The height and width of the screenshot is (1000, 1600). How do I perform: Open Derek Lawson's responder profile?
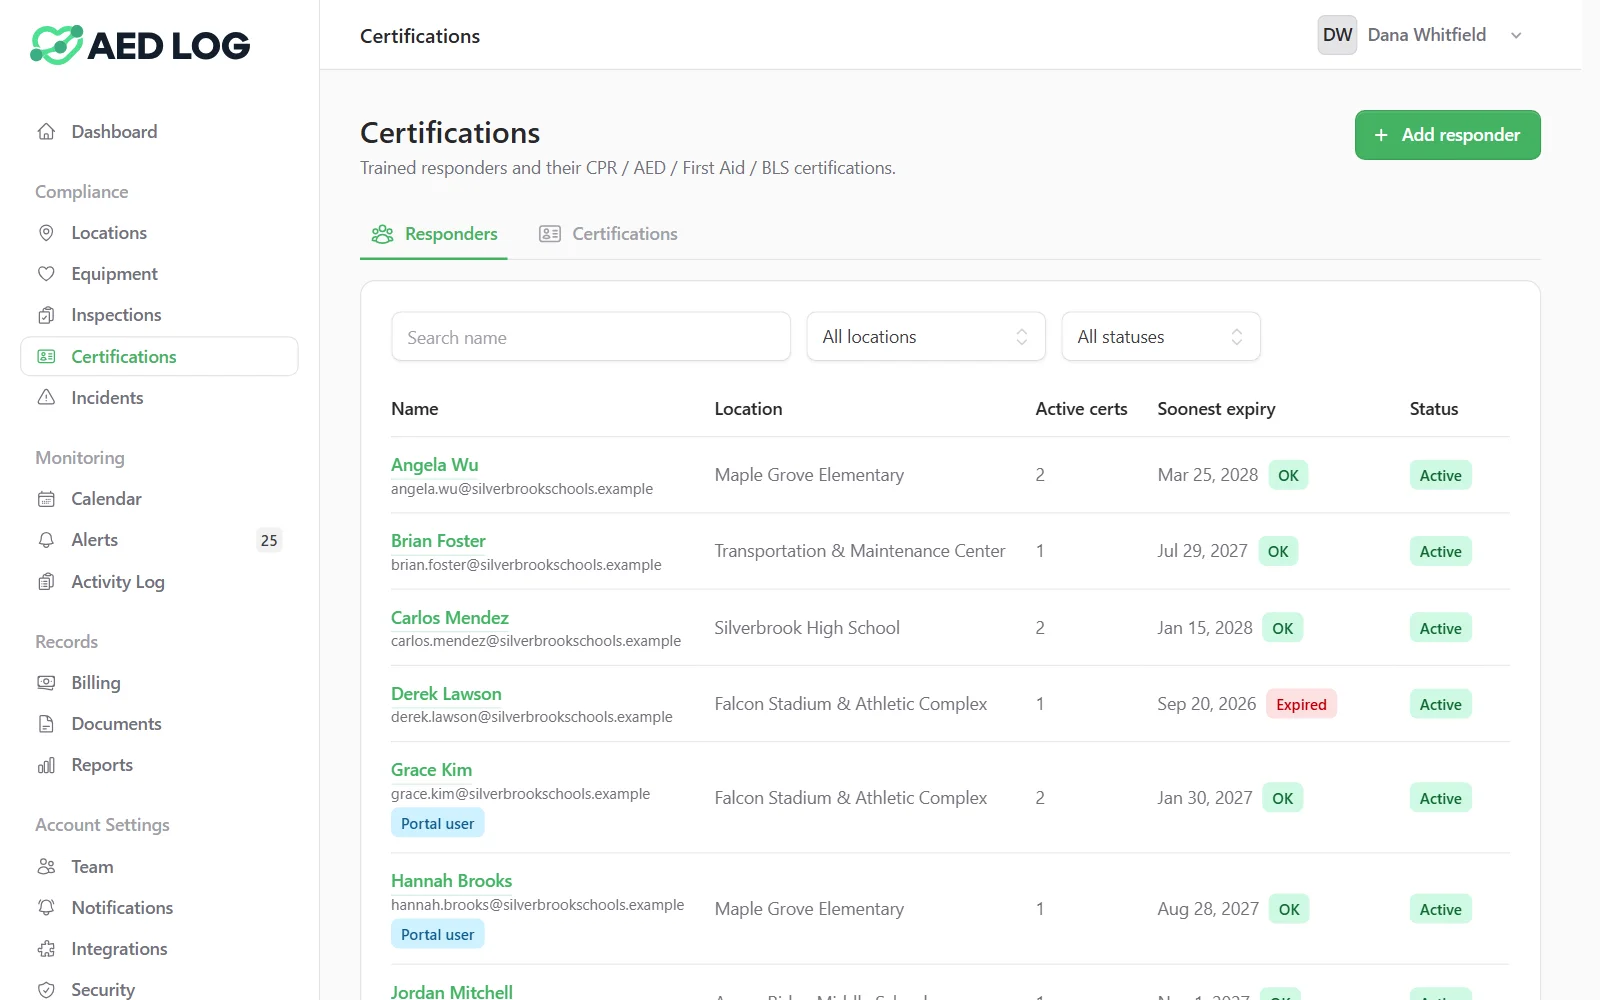coord(446,694)
